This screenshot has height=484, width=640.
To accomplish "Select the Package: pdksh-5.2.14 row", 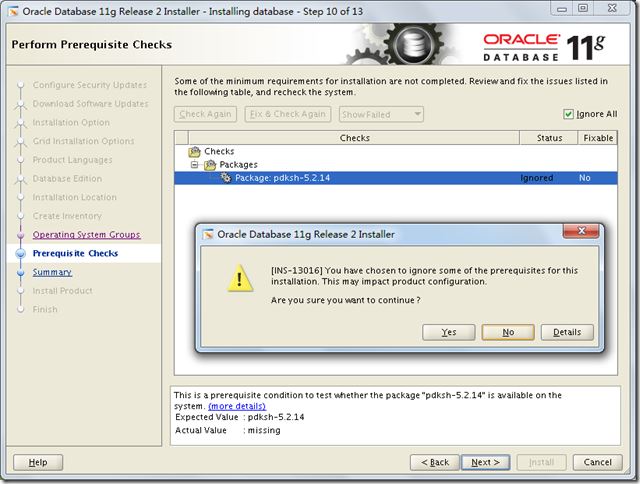I will click(396, 178).
